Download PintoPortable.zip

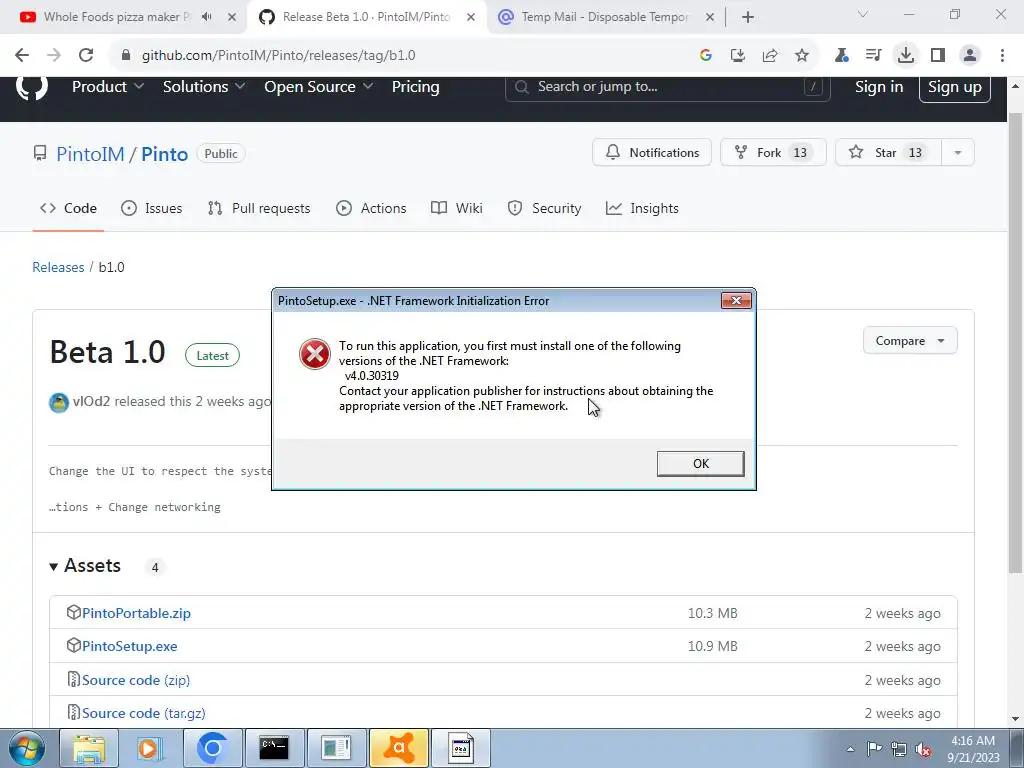136,613
